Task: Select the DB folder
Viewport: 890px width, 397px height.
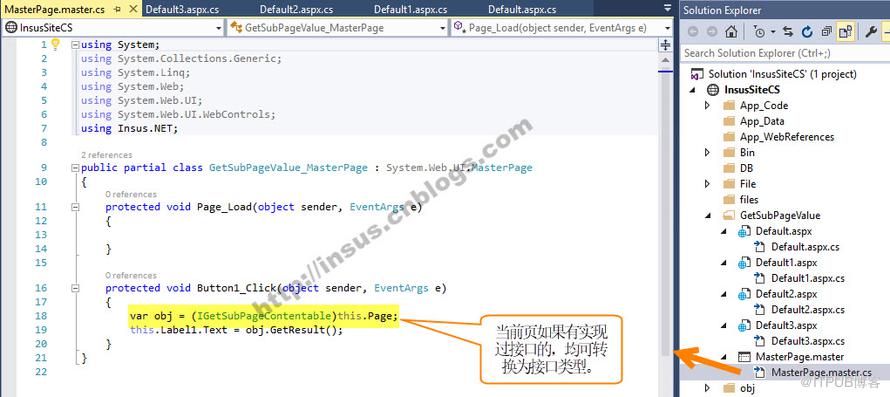Action: (x=747, y=168)
